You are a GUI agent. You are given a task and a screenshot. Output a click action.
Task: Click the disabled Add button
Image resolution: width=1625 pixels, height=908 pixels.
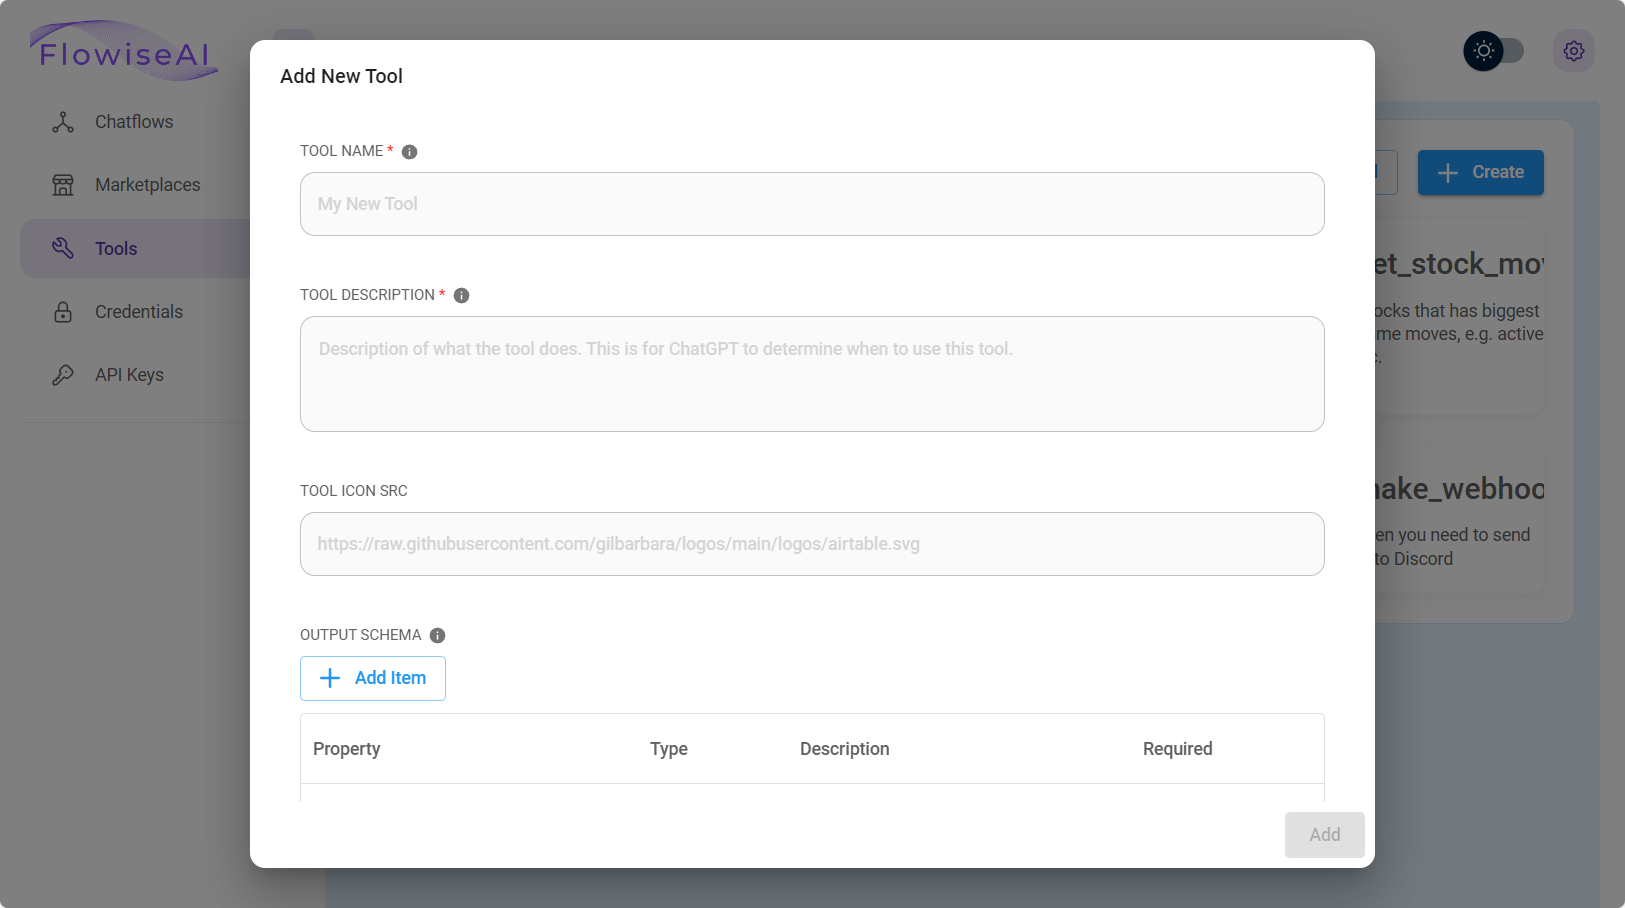click(1324, 834)
